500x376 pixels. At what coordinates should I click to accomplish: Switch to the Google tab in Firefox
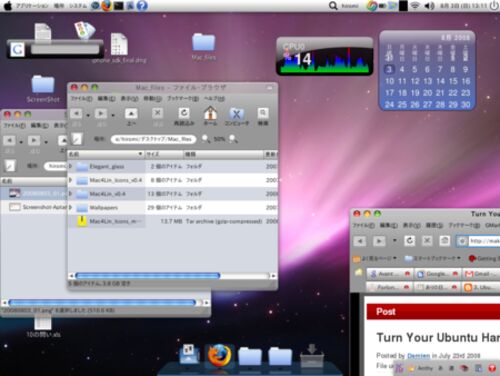[437, 274]
